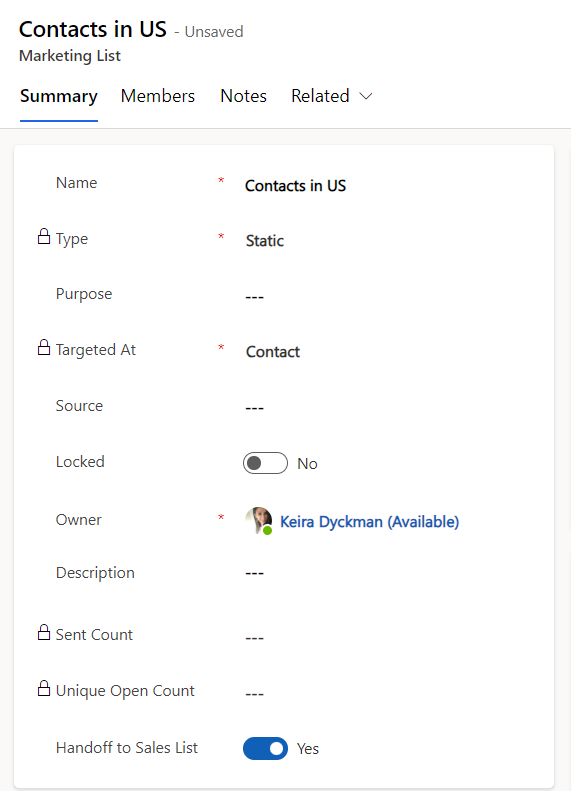
Task: Click Keira Dyckman's owner avatar photo
Action: coord(258,520)
